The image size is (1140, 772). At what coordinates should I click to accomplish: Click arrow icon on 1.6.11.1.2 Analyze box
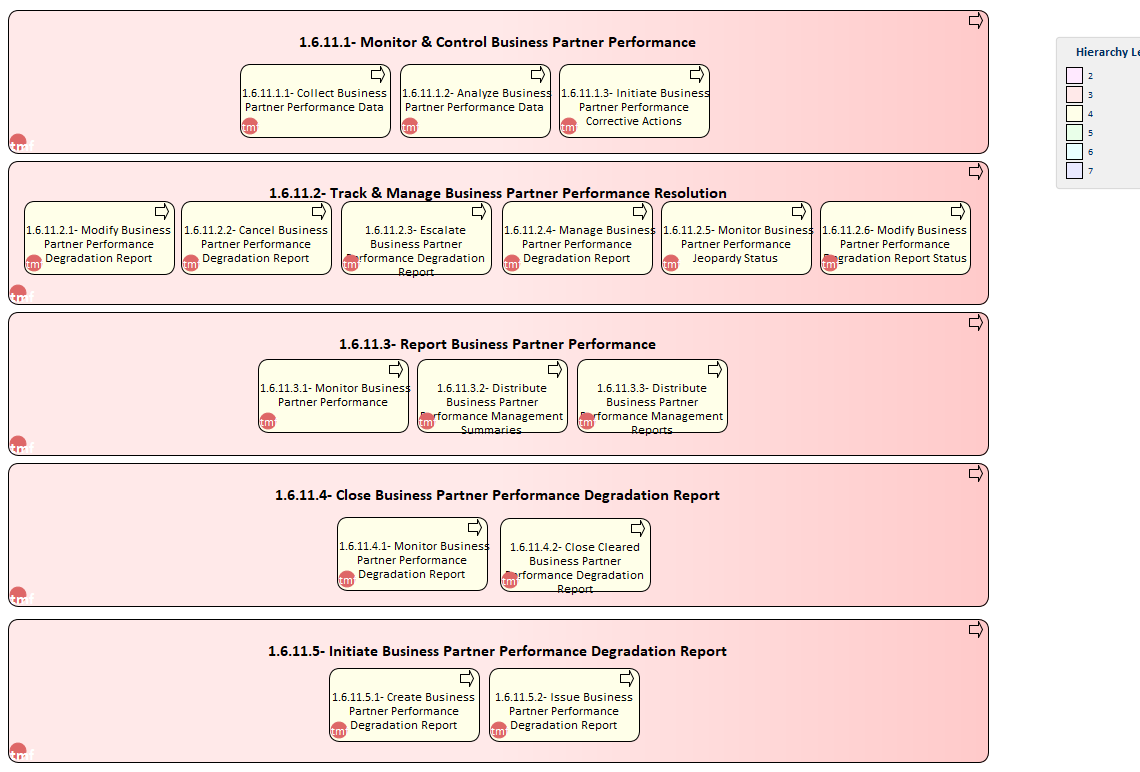point(538,74)
